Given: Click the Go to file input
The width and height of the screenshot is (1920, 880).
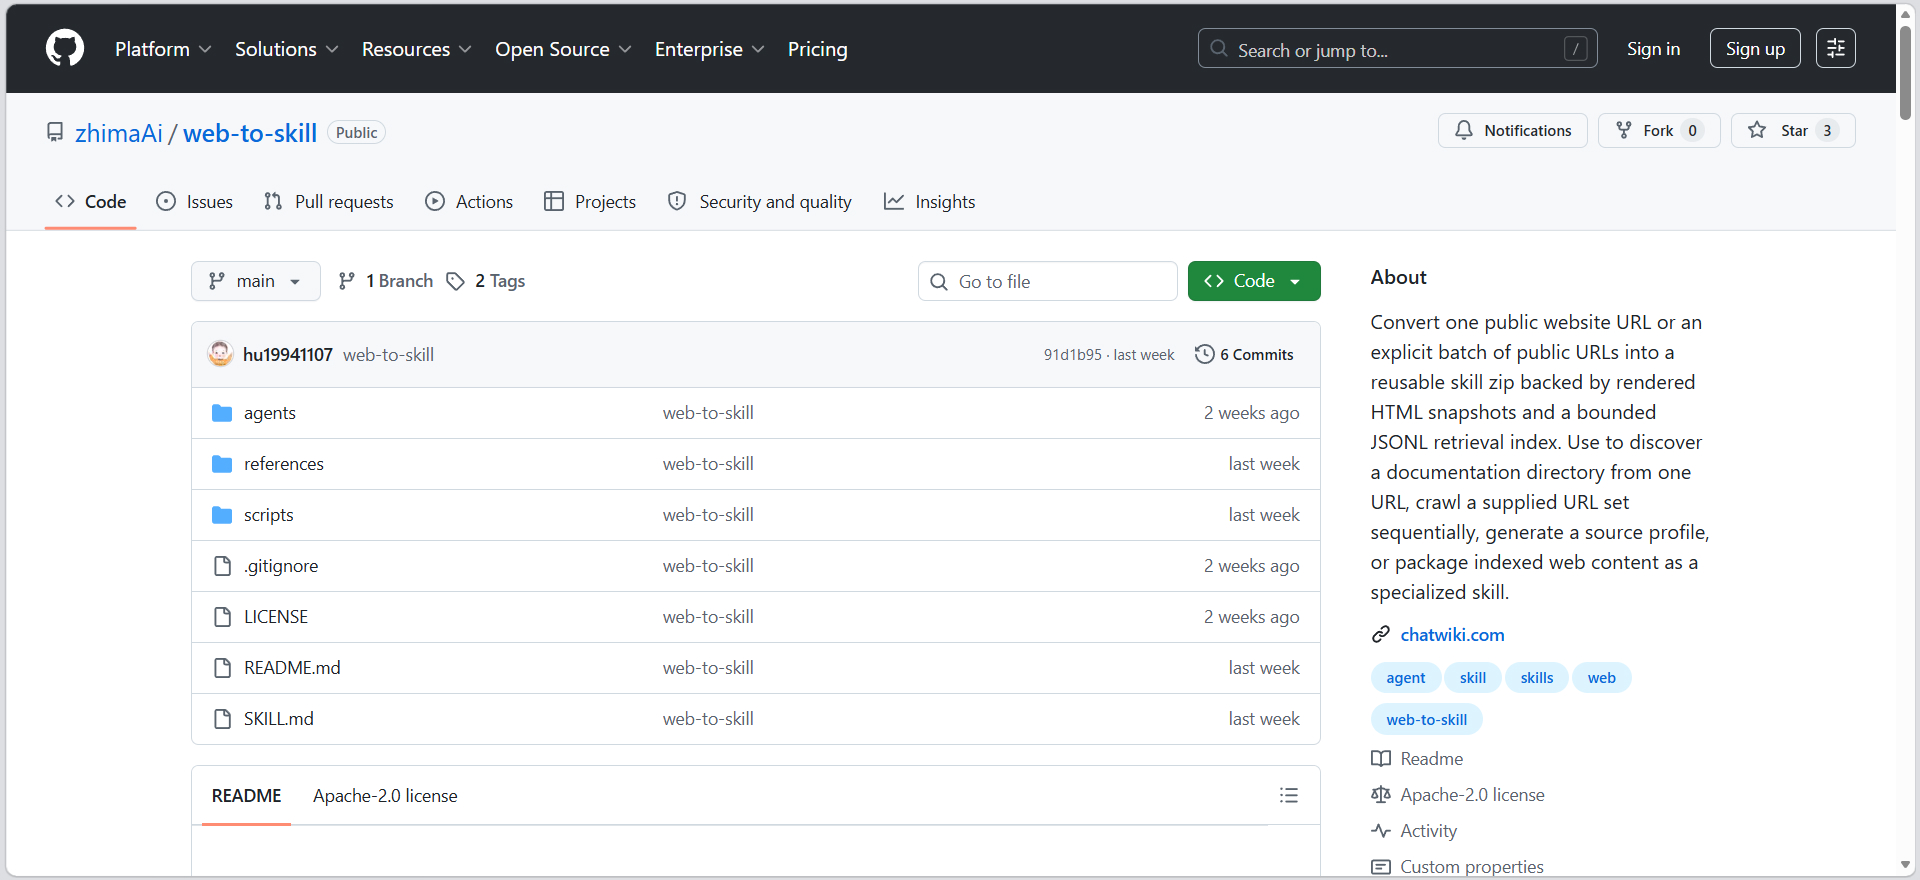Looking at the screenshot, I should pyautogui.click(x=1048, y=281).
